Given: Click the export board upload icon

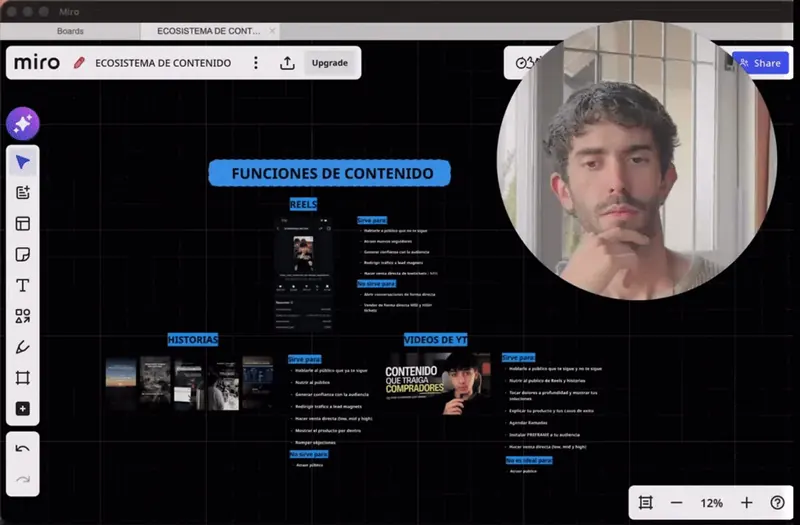Looking at the screenshot, I should (287, 63).
